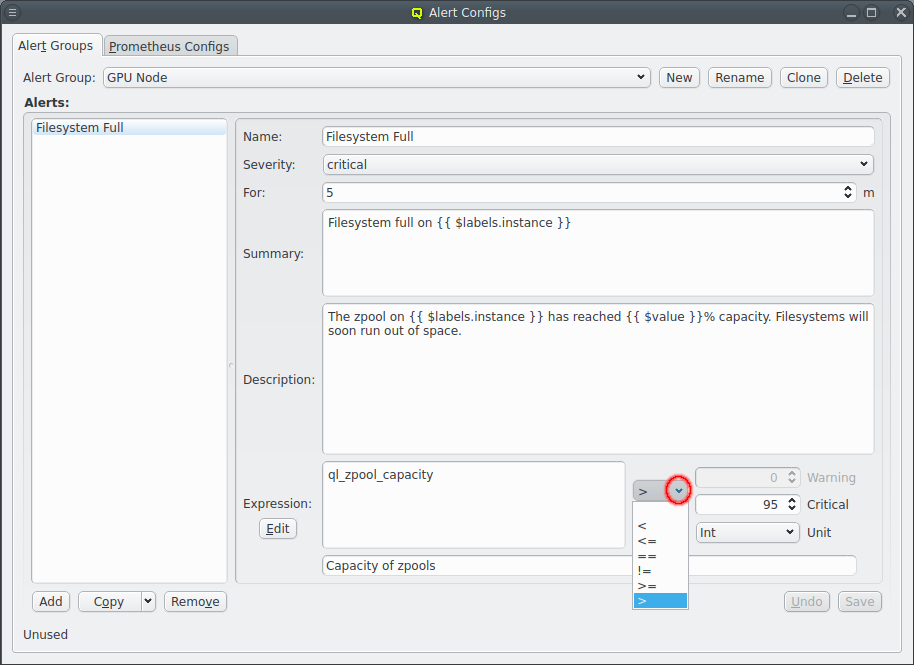Click inside the Description text area
Screen dimensions: 914x665
pos(598,379)
